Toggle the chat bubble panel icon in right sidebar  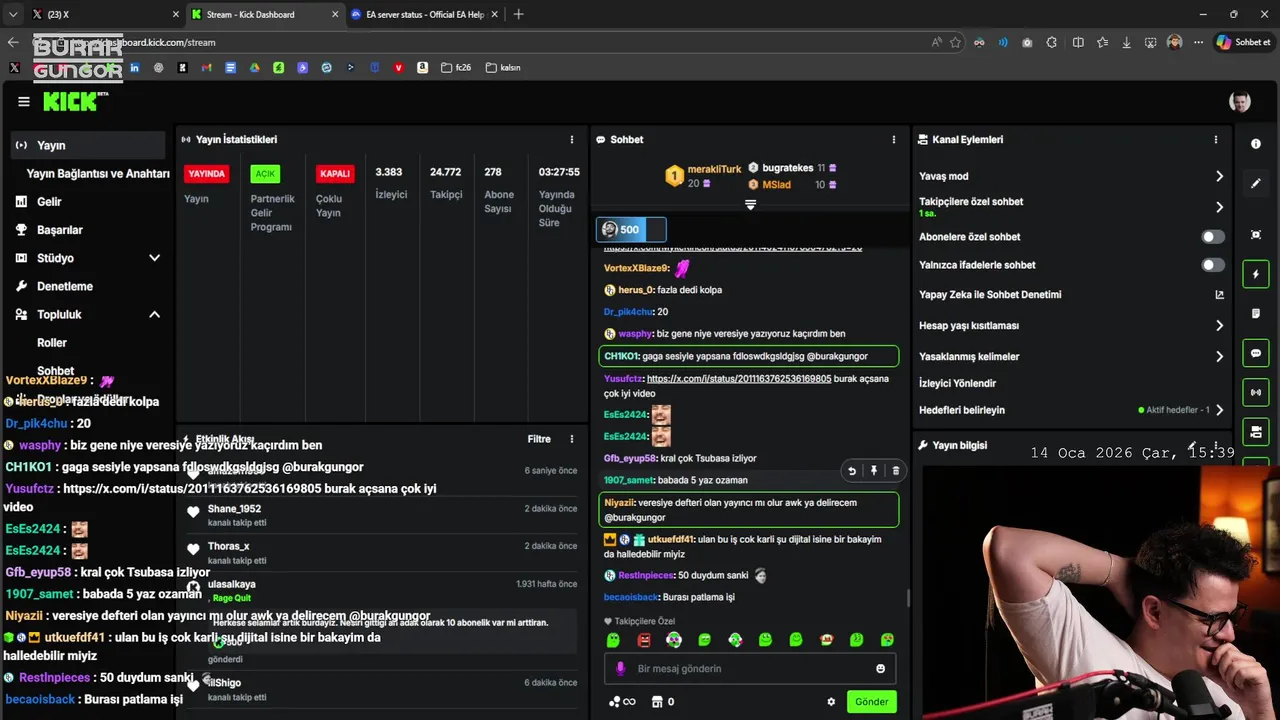tap(1256, 353)
